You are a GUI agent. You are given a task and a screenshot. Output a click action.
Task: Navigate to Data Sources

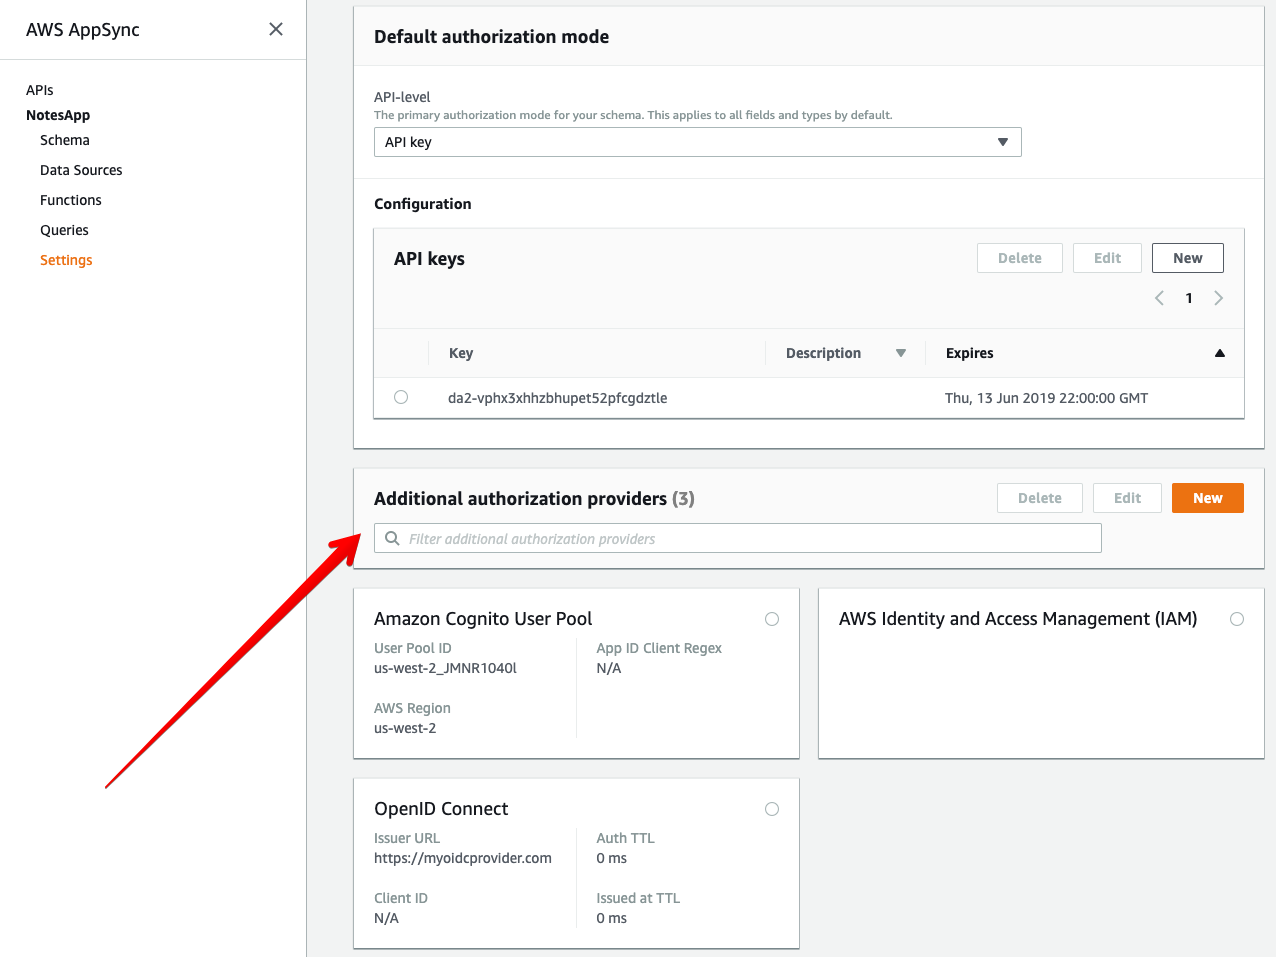81,170
